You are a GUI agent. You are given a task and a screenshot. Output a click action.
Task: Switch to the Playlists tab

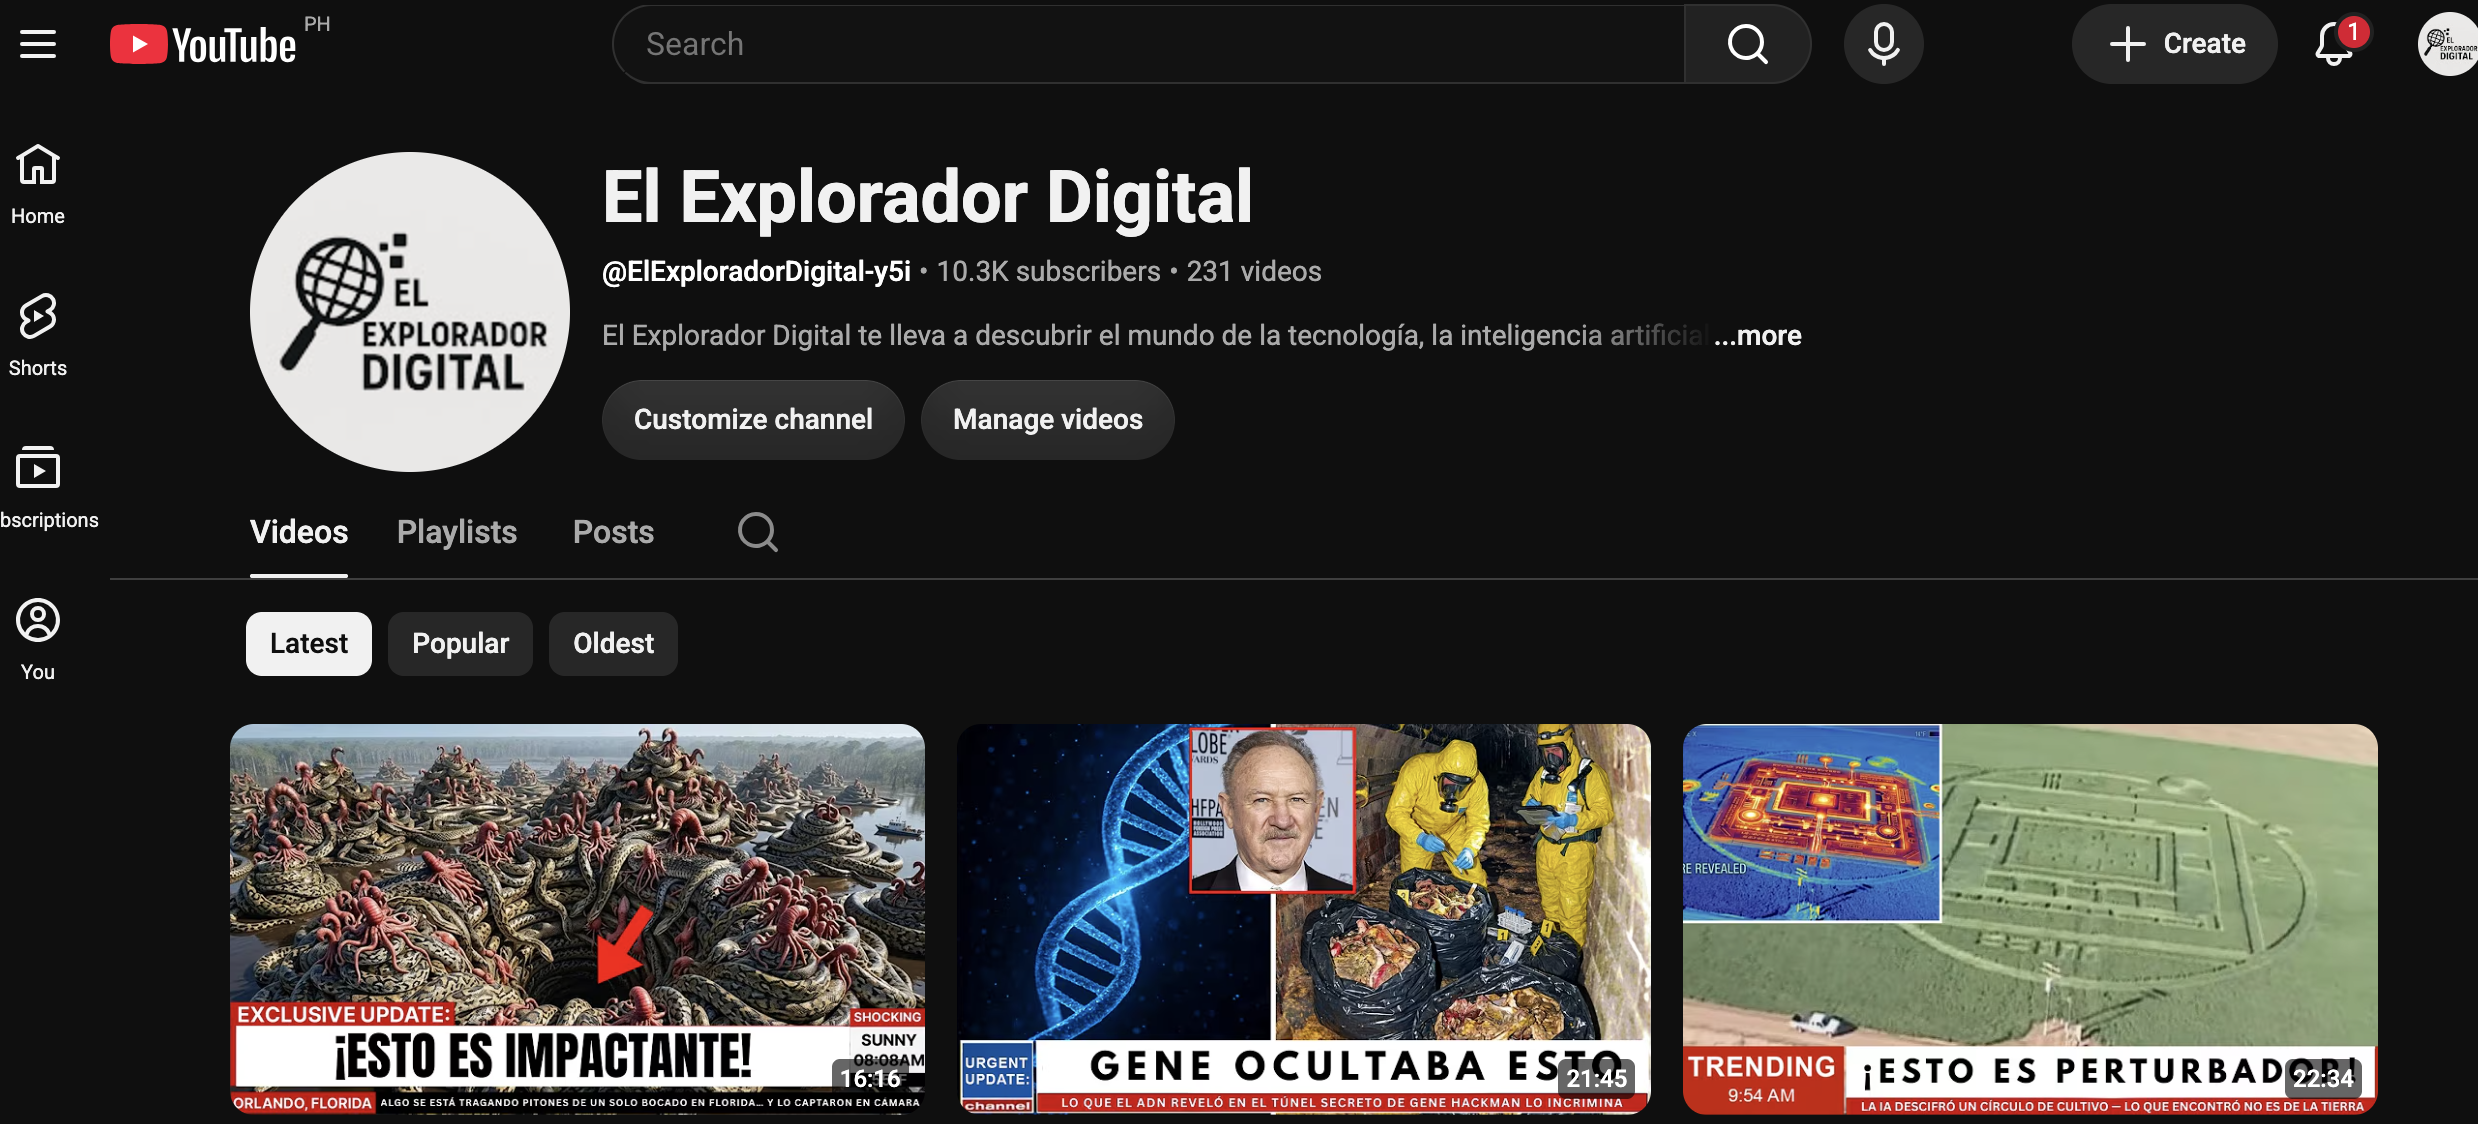point(457,532)
